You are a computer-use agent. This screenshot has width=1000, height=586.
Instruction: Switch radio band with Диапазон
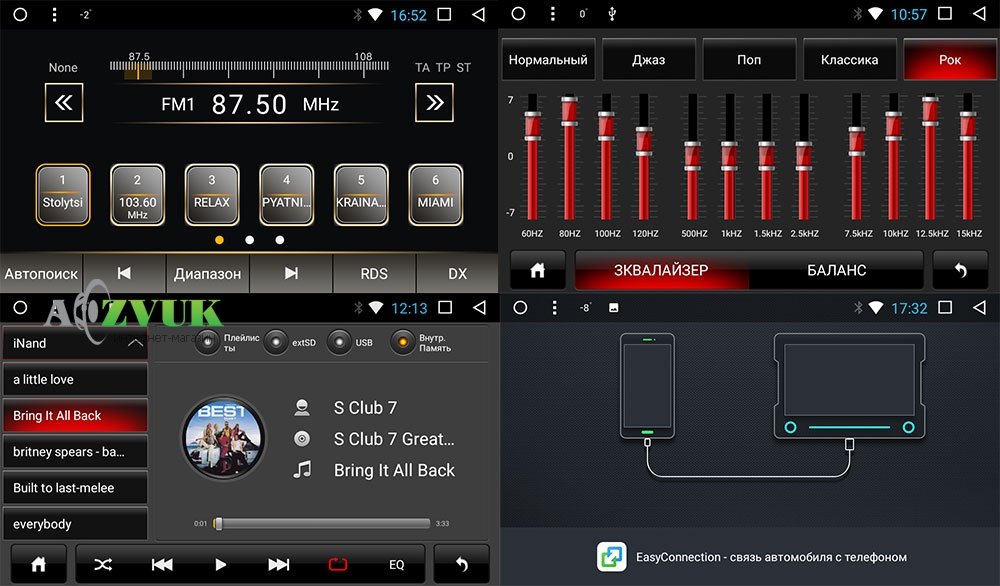208,274
